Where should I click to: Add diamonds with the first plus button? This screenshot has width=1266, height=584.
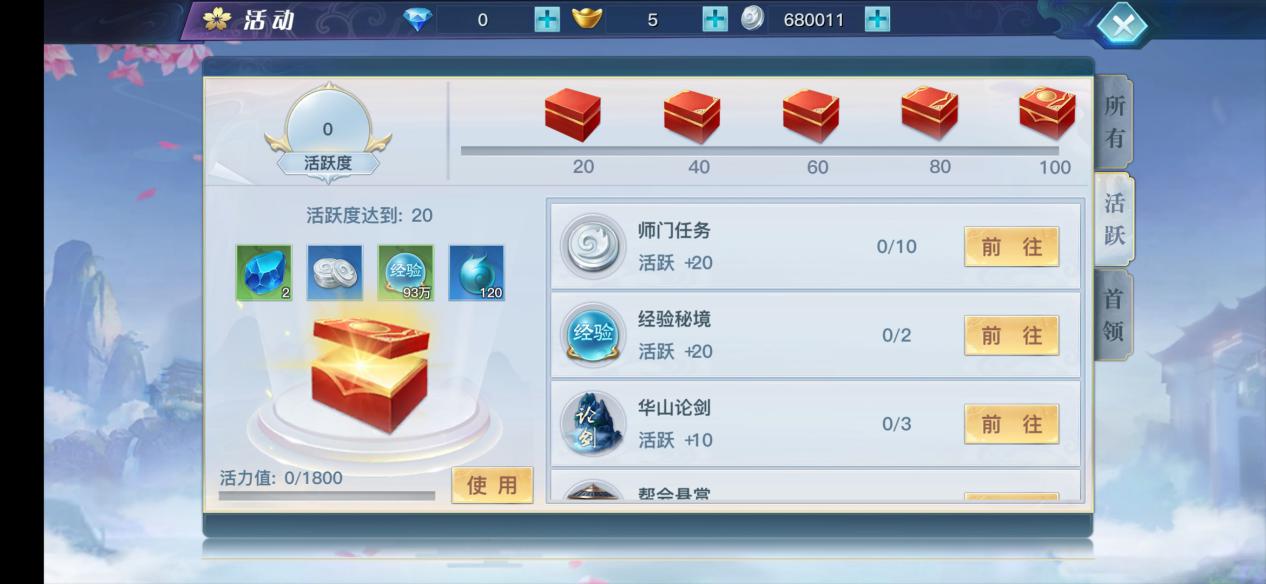click(x=547, y=19)
